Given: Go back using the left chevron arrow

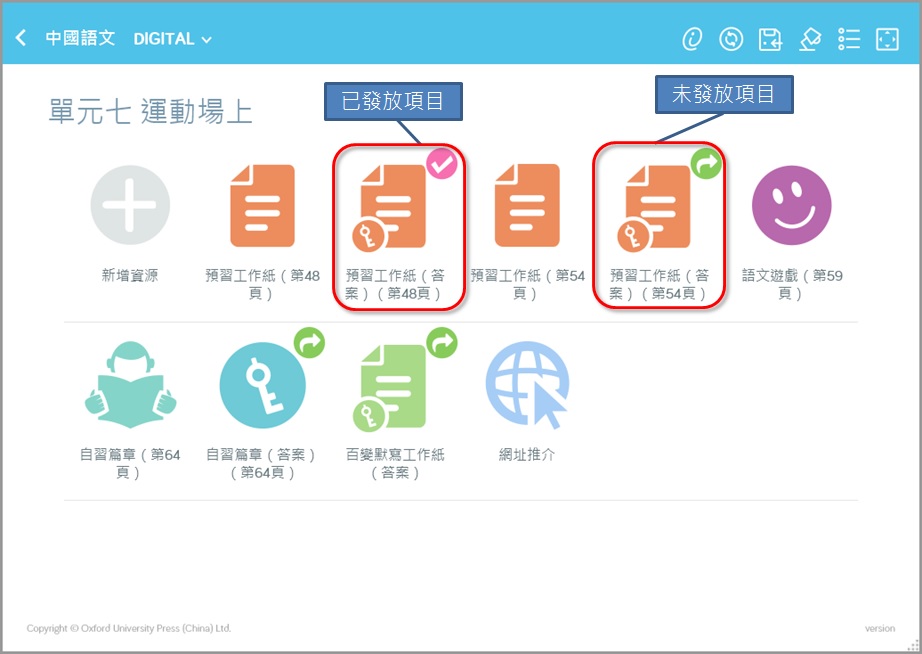Looking at the screenshot, I should pyautogui.click(x=21, y=38).
